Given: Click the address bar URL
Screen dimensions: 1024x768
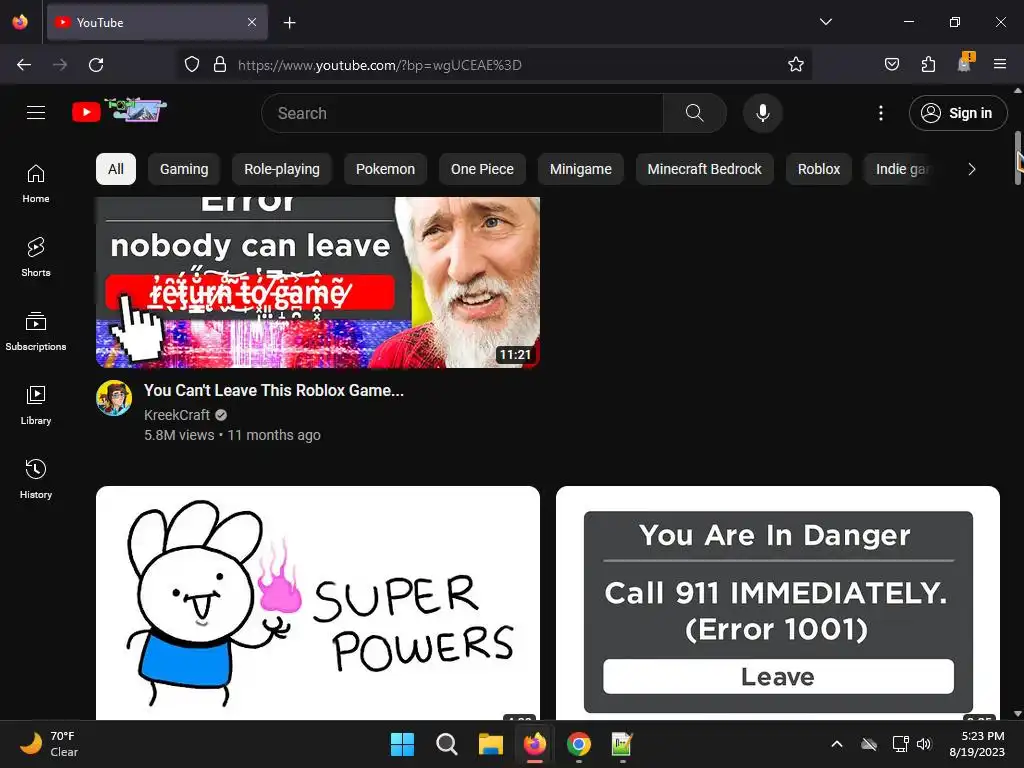Looking at the screenshot, I should pyautogui.click(x=379, y=65).
